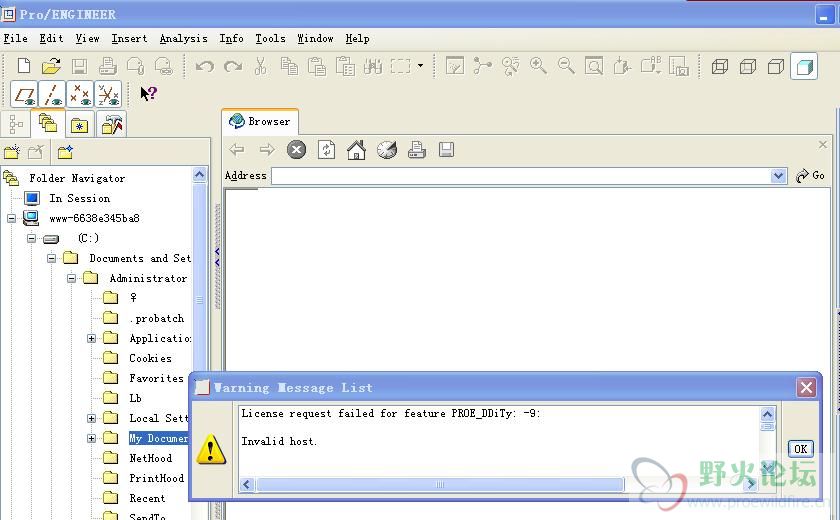Viewport: 840px width, 520px height.
Task: Open the Edit menu
Action: (x=51, y=39)
